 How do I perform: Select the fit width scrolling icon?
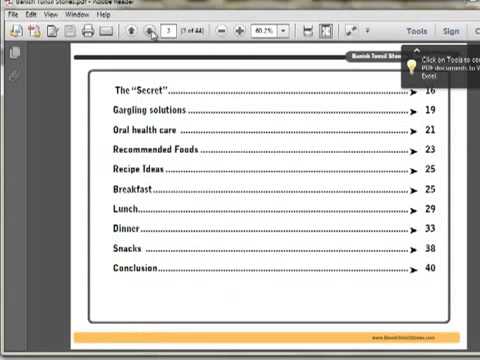308,31
